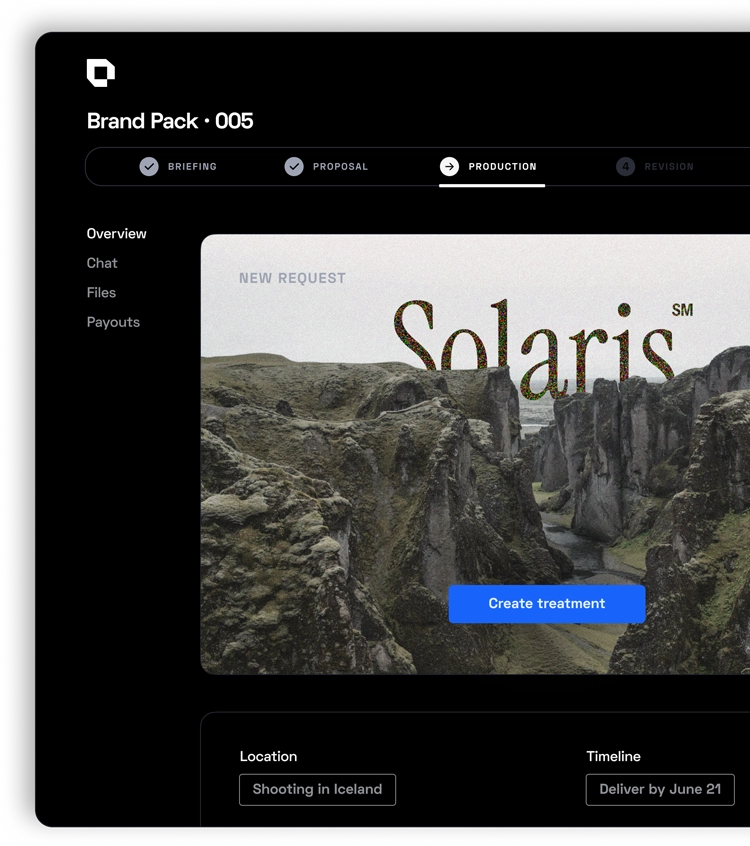750x846 pixels.
Task: Click the Briefing step checkmark icon
Action: coord(149,167)
